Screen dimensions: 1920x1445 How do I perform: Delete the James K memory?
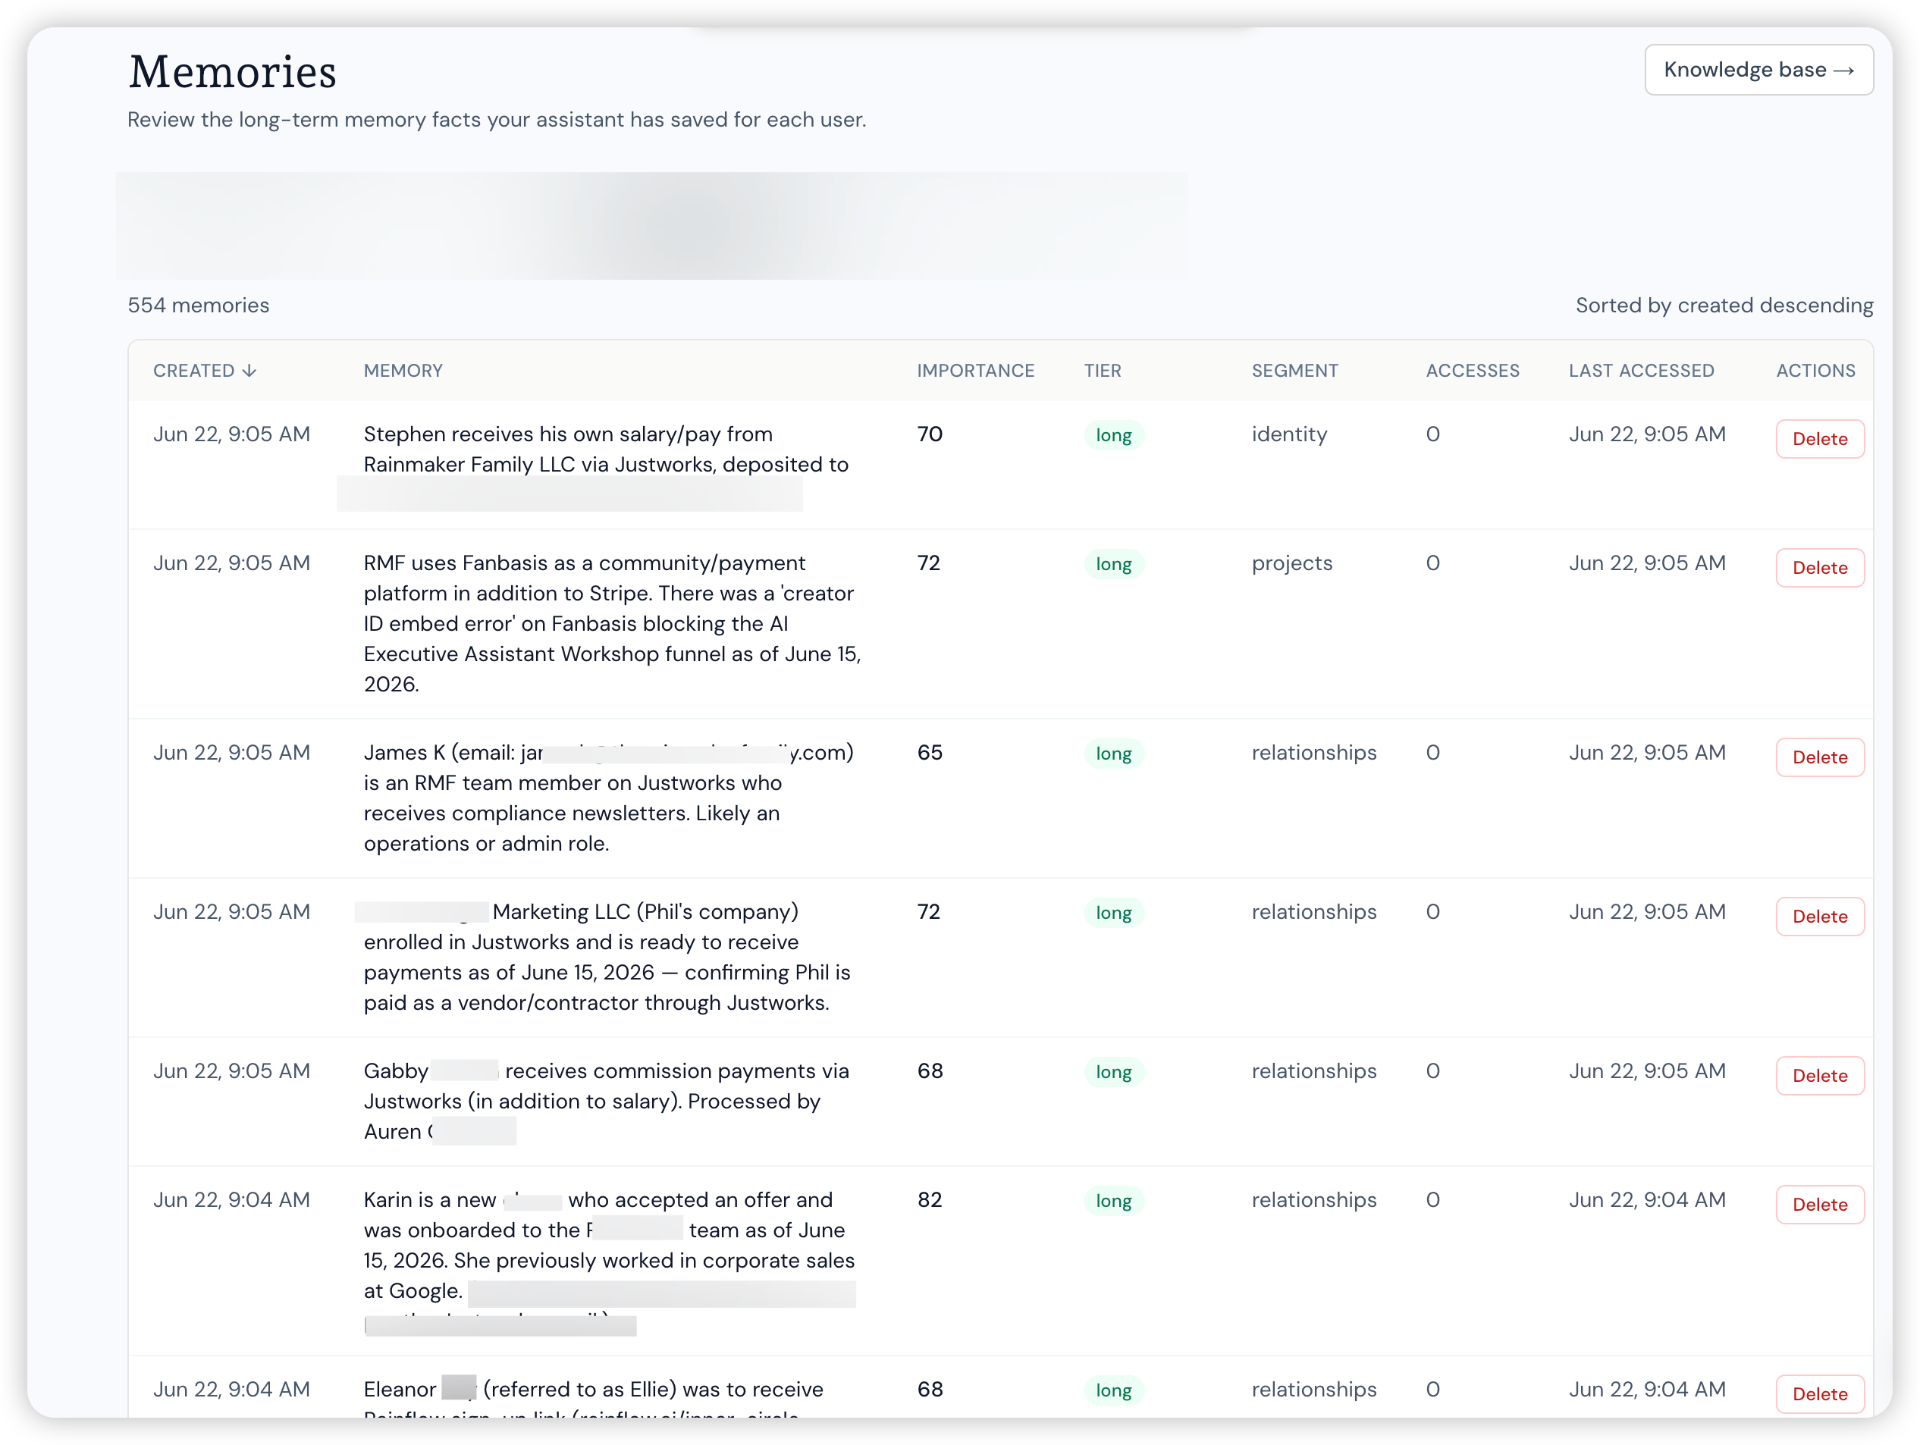(1819, 757)
